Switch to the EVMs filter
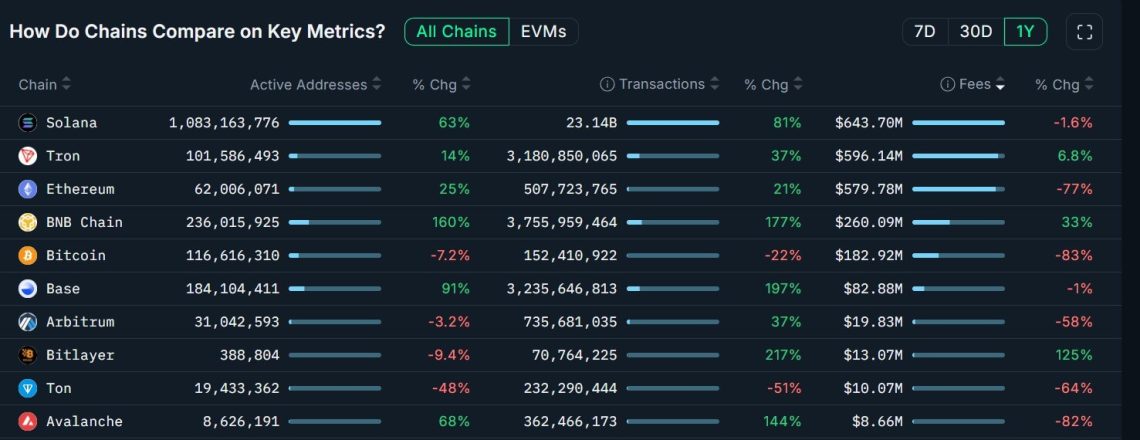 point(543,32)
